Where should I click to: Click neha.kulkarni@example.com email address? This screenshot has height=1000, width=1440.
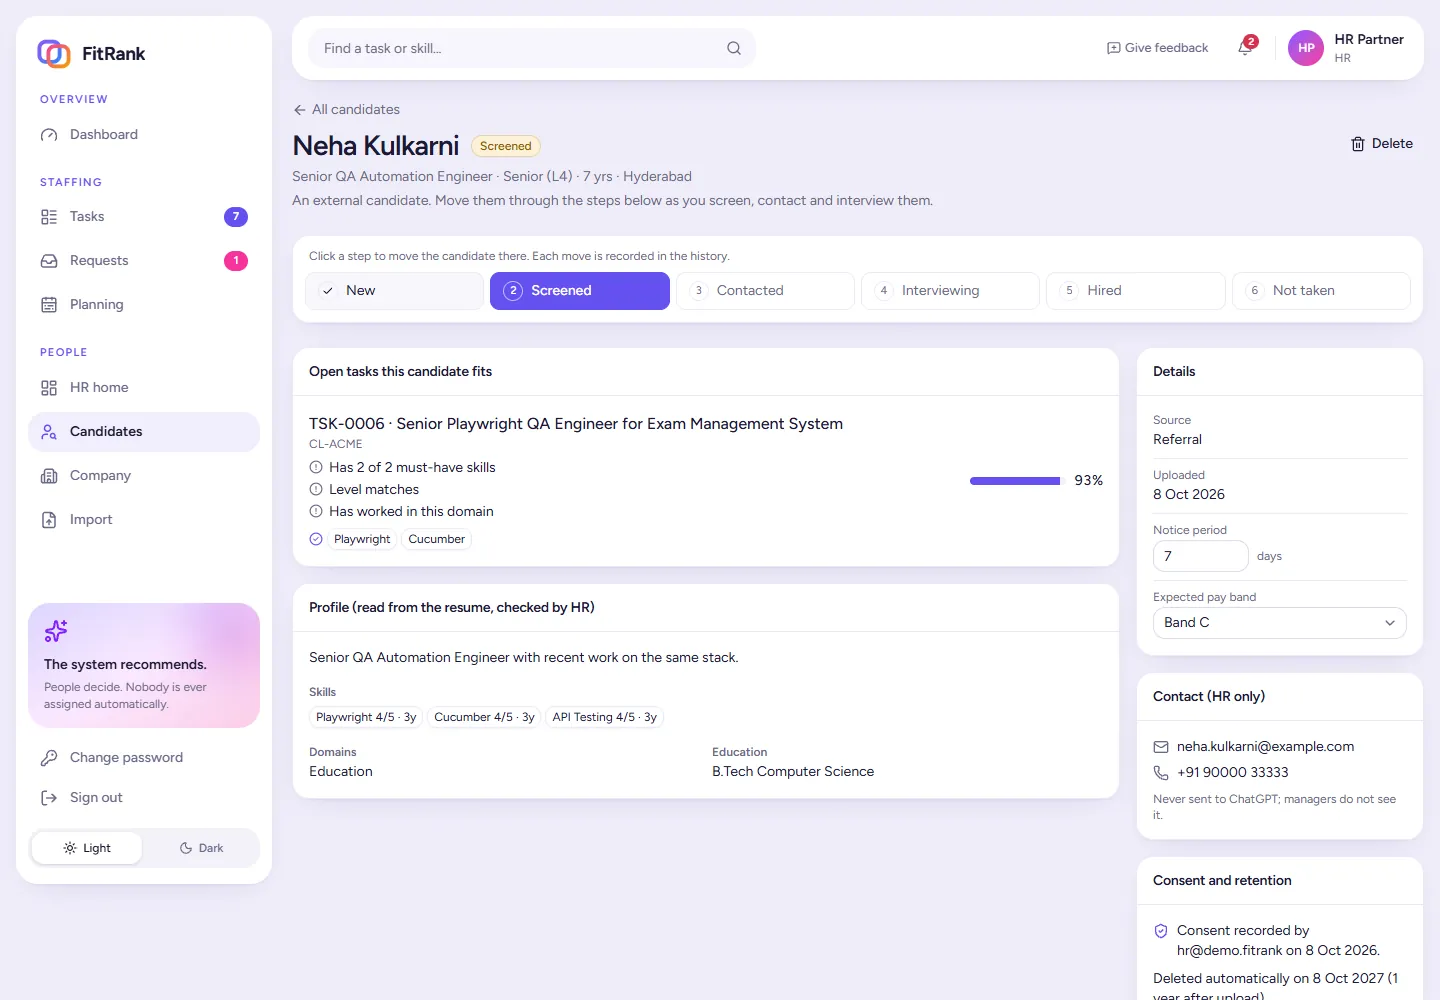coord(1265,747)
